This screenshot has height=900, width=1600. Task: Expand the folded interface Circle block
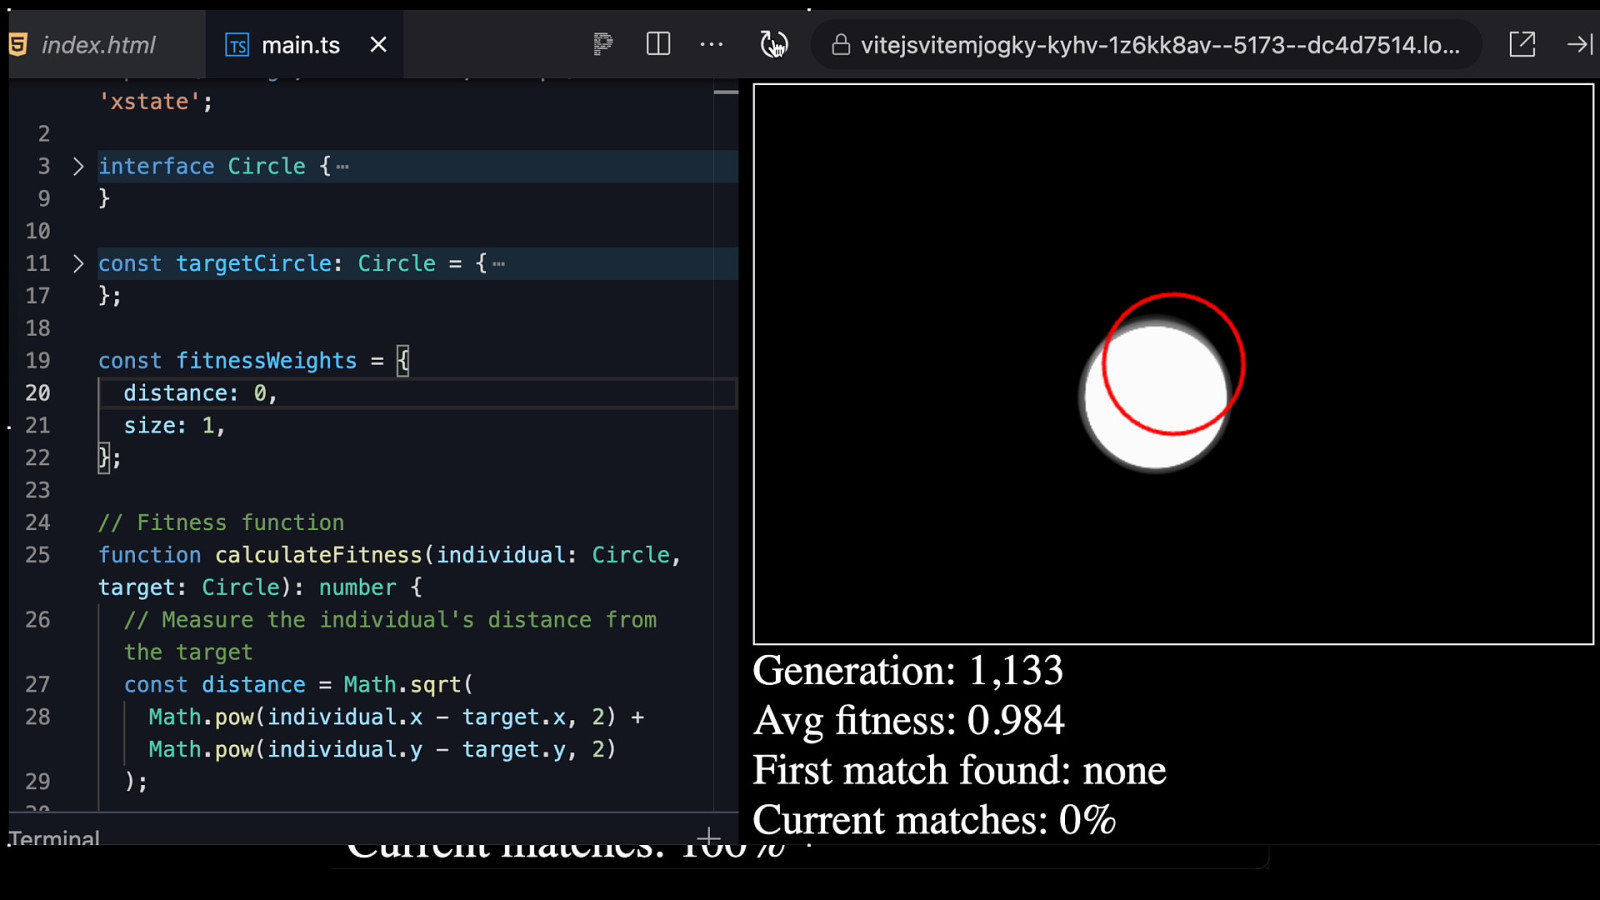tap(78, 166)
